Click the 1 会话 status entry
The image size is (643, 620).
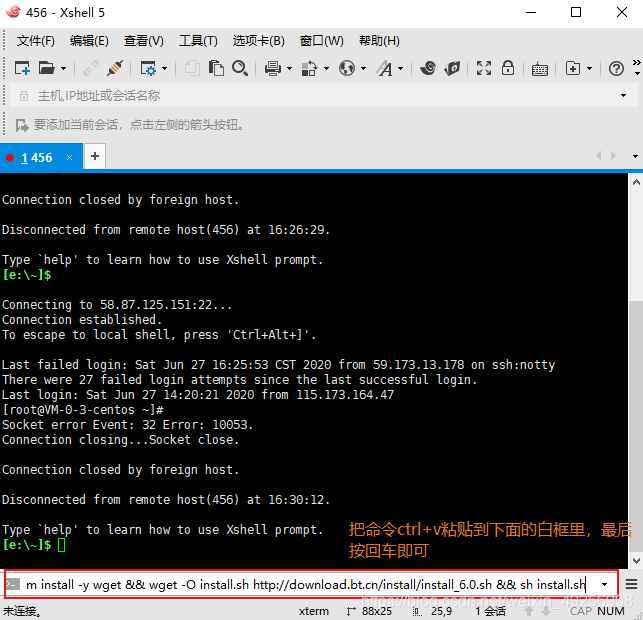point(490,611)
